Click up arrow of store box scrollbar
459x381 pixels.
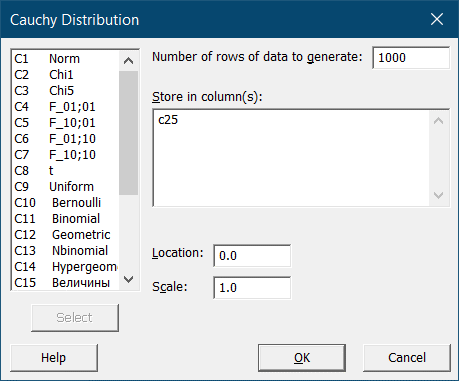(x=439, y=121)
